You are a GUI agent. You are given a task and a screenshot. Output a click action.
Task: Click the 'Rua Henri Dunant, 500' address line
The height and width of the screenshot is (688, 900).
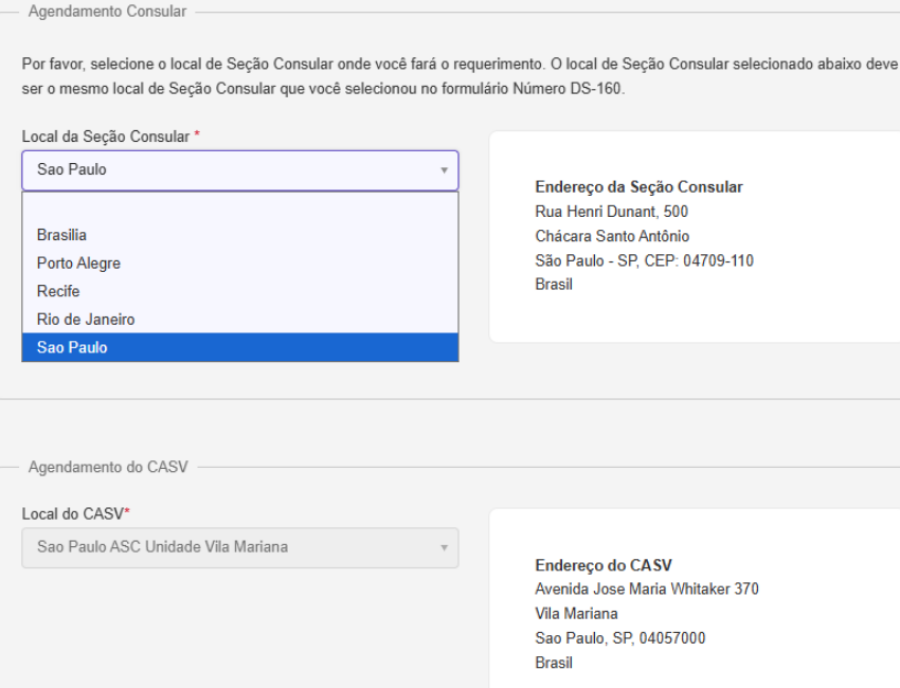(x=611, y=211)
